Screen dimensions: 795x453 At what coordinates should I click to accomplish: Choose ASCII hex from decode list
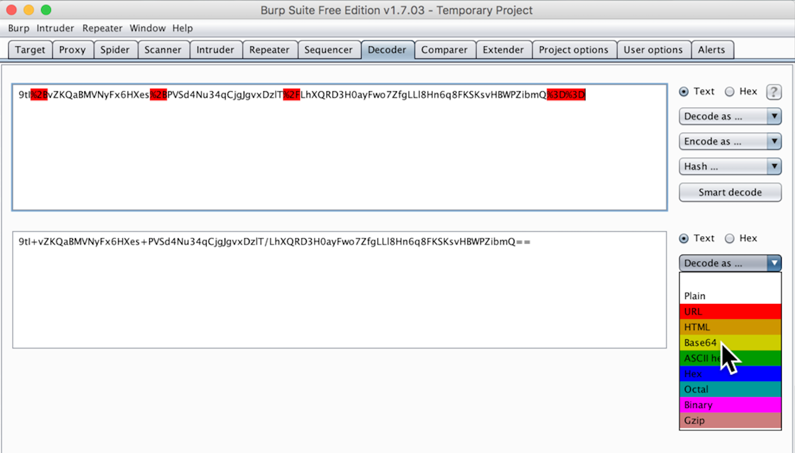tap(730, 358)
